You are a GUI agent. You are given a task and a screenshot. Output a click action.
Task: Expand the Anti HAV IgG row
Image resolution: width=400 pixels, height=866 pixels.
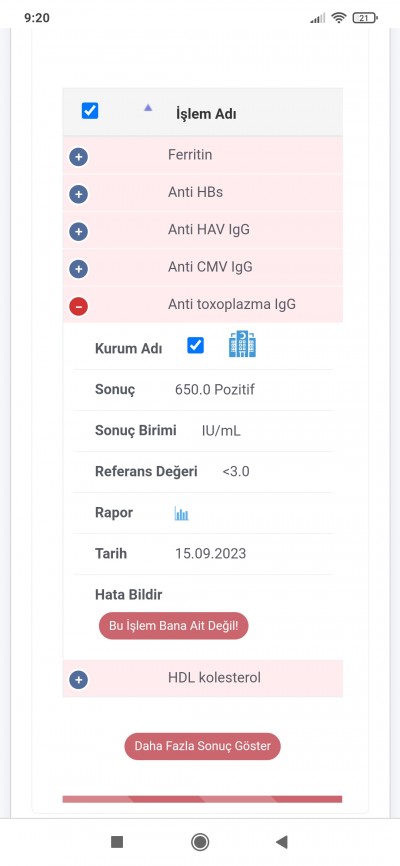point(78,232)
